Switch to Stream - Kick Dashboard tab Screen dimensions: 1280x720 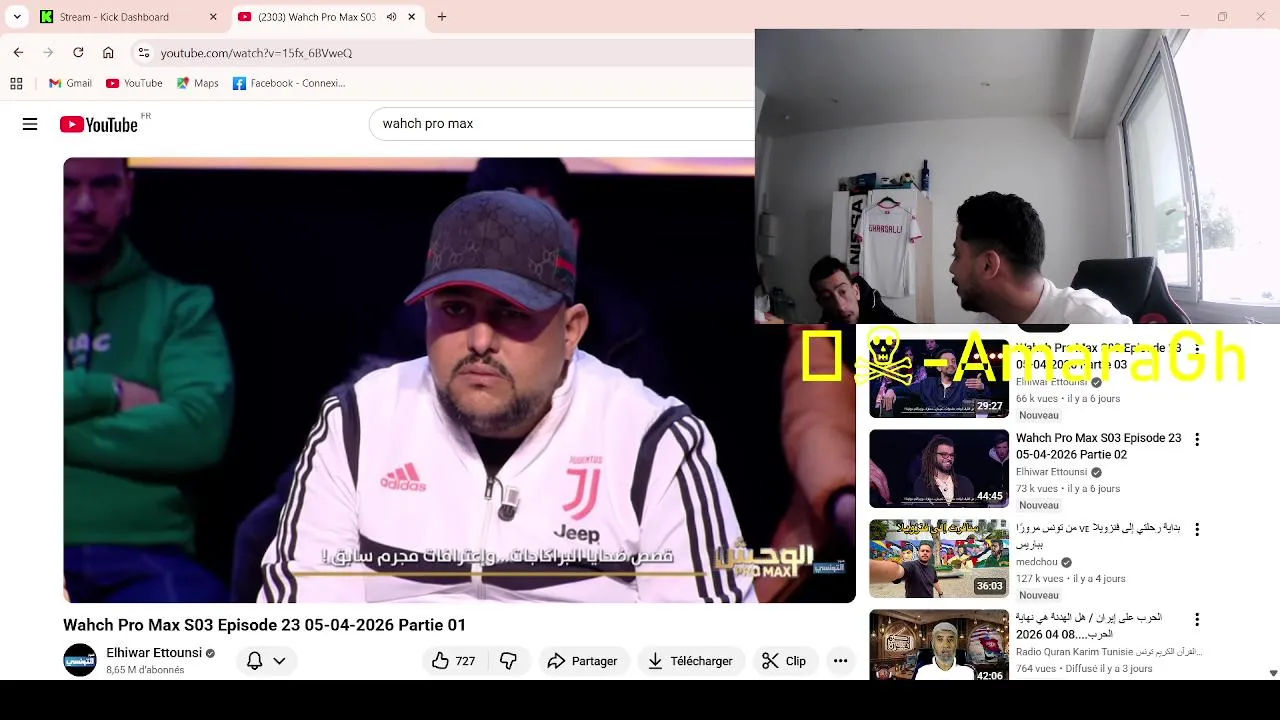click(114, 17)
